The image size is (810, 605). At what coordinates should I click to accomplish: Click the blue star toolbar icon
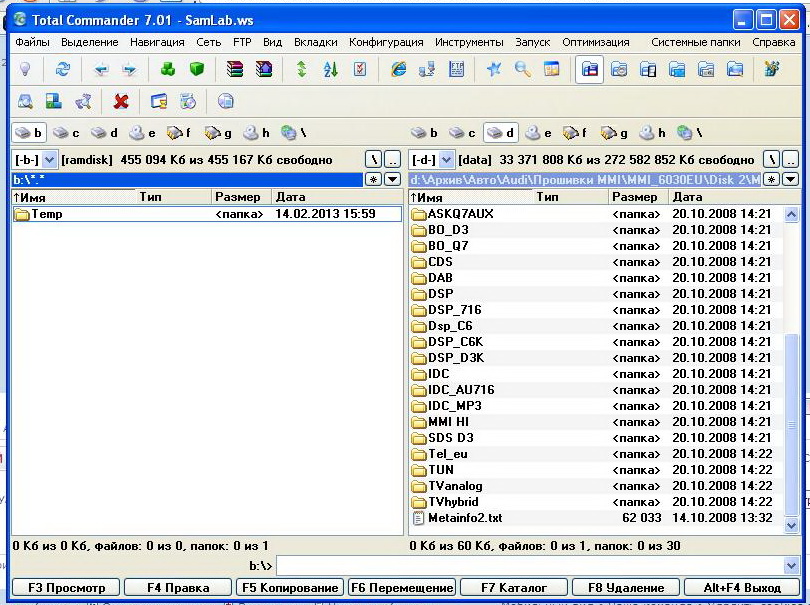click(x=494, y=69)
